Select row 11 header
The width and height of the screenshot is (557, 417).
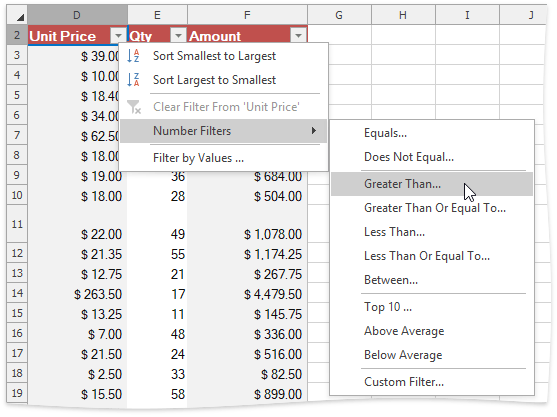click(x=17, y=224)
